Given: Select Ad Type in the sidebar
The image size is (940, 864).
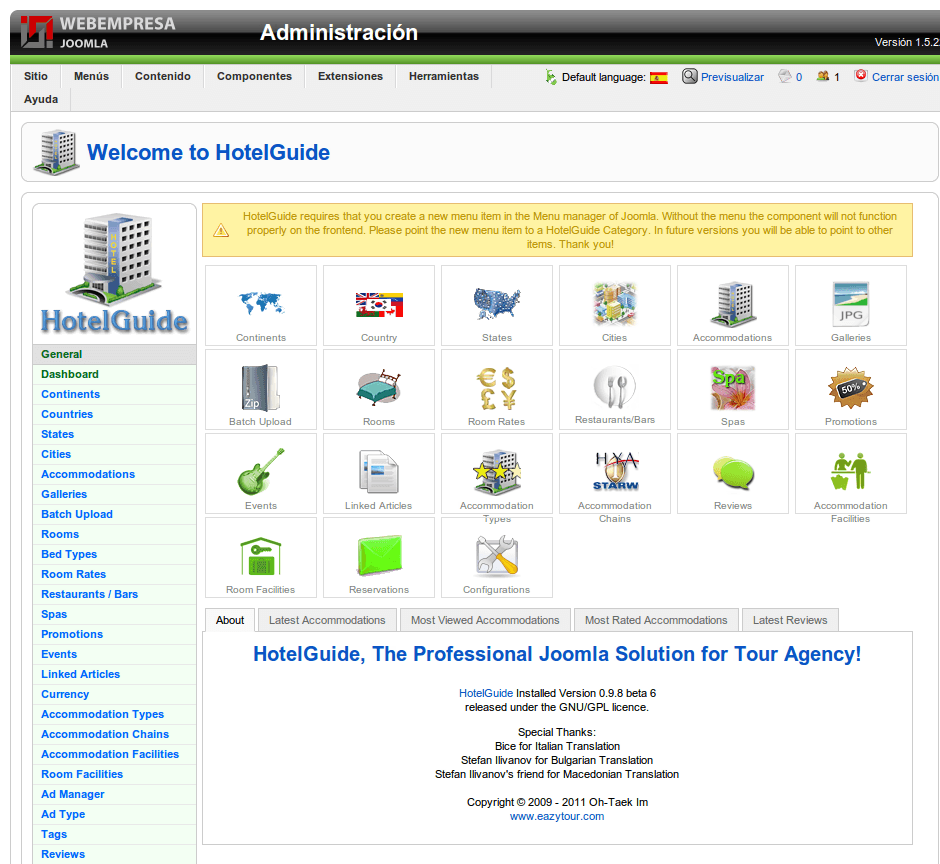Looking at the screenshot, I should pos(115,814).
